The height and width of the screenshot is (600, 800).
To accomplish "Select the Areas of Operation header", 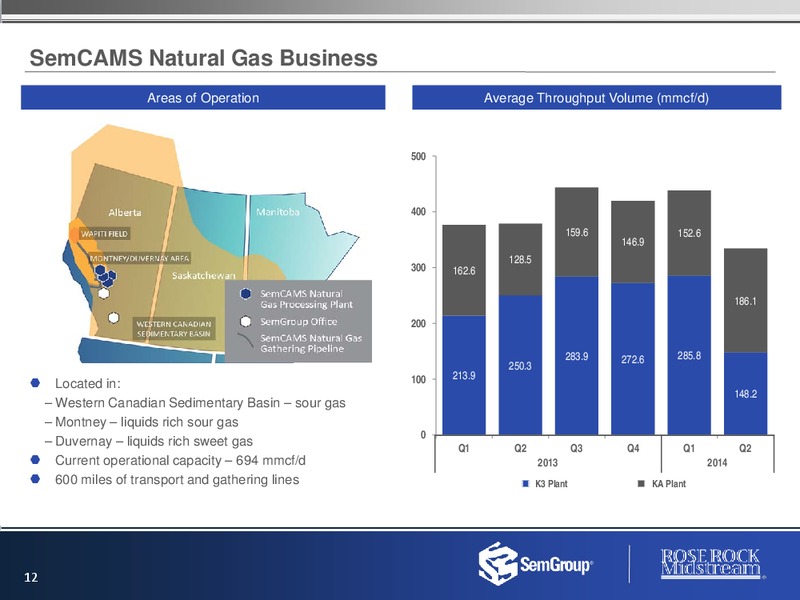I will pos(203,97).
